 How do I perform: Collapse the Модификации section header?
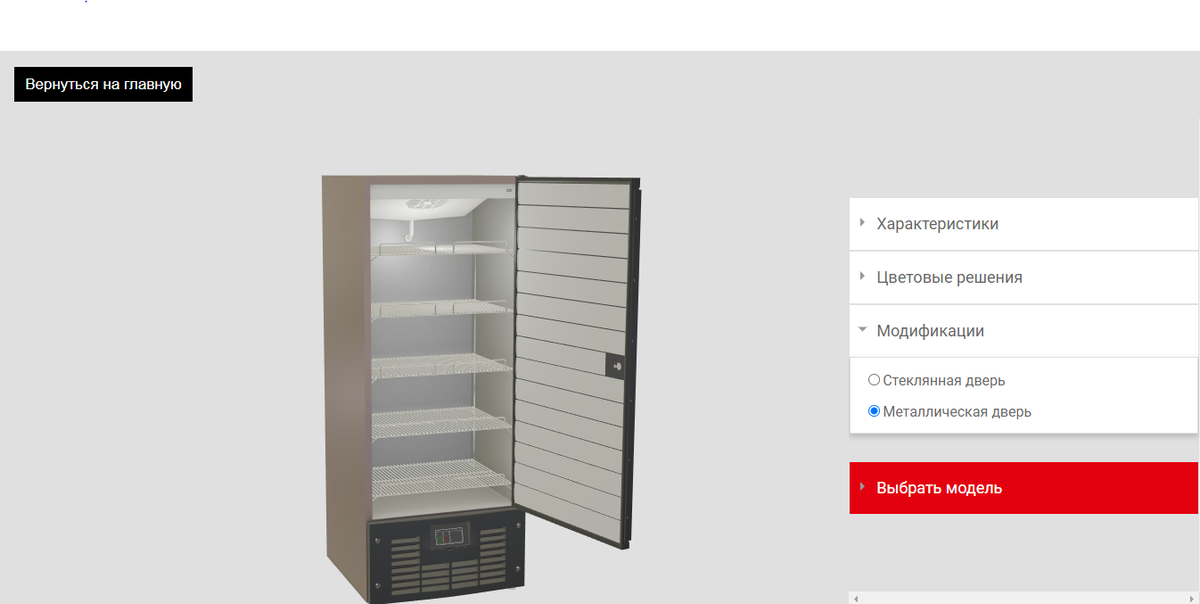(x=1024, y=331)
